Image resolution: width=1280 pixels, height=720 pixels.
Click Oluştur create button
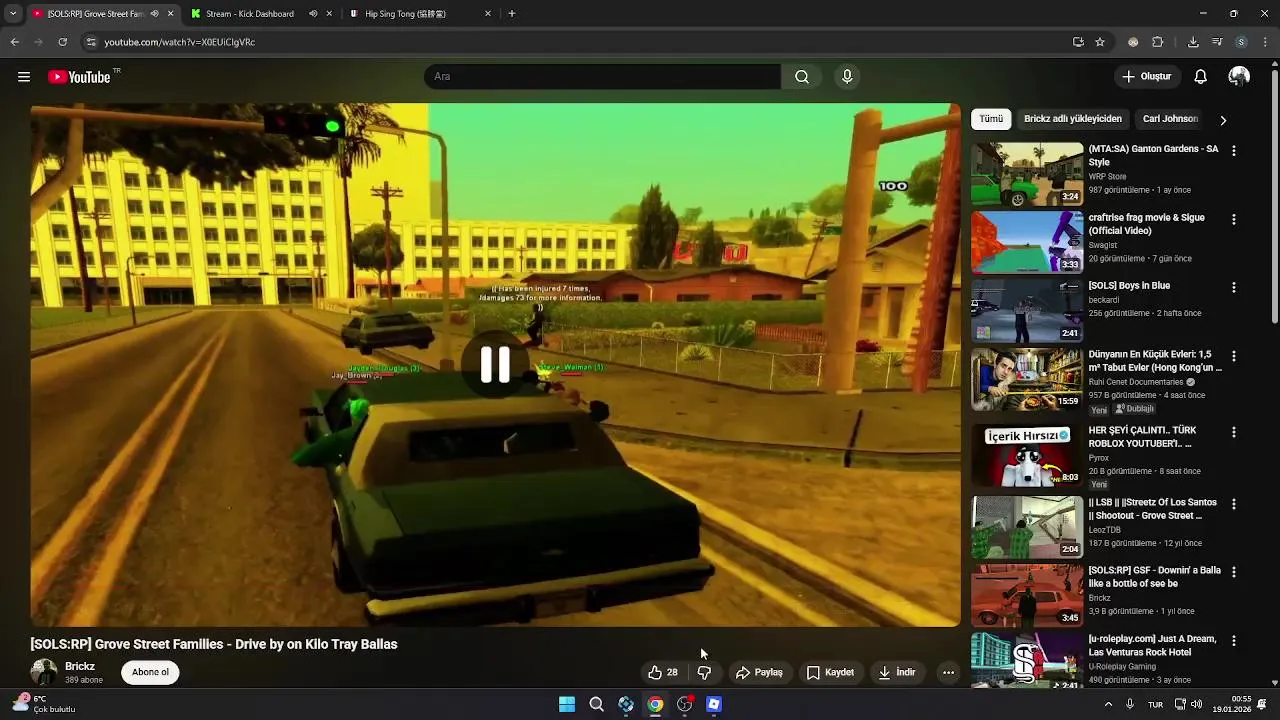tap(1146, 77)
